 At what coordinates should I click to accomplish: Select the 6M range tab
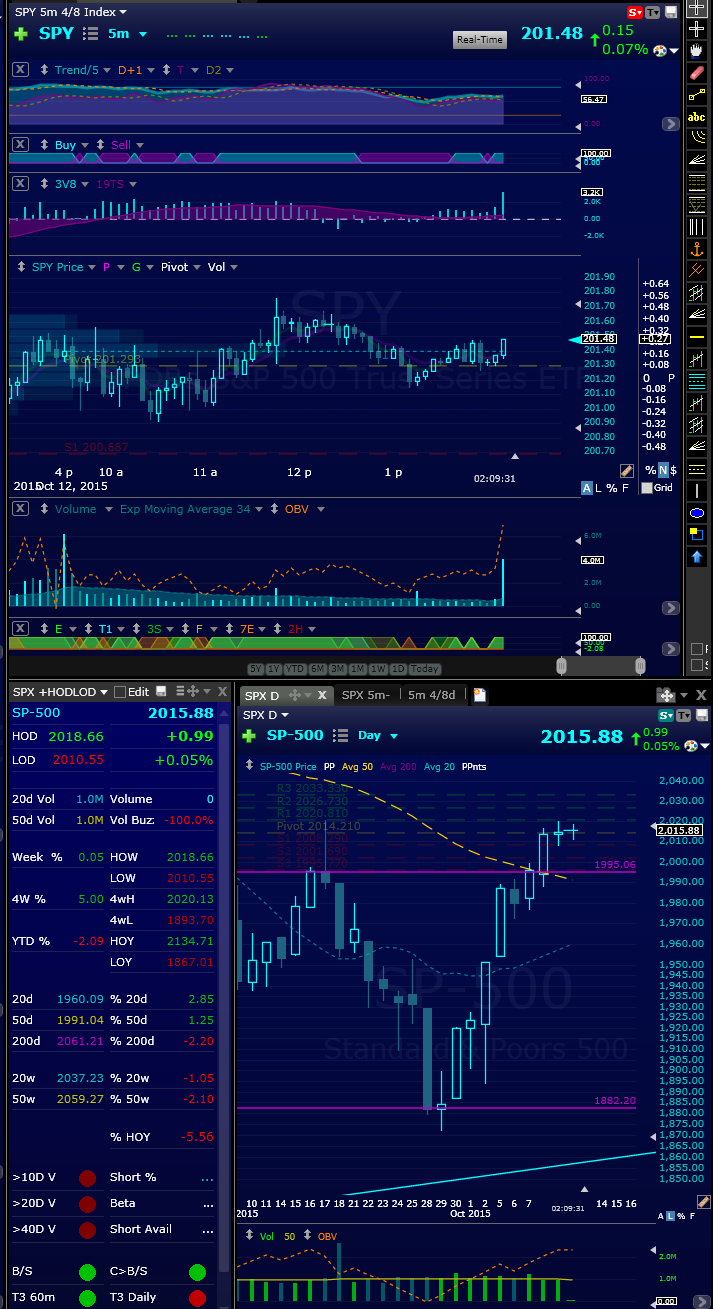(x=318, y=669)
